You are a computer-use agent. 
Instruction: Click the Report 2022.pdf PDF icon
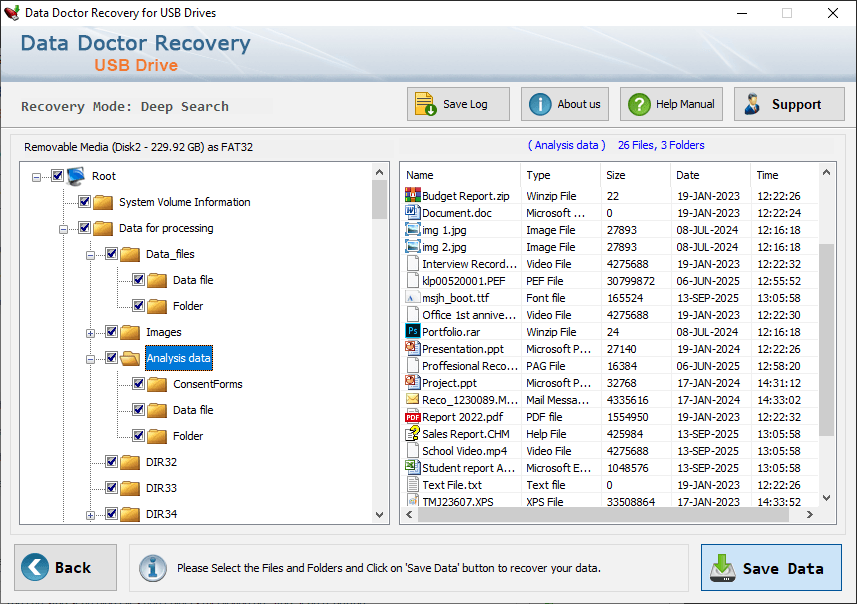click(413, 417)
